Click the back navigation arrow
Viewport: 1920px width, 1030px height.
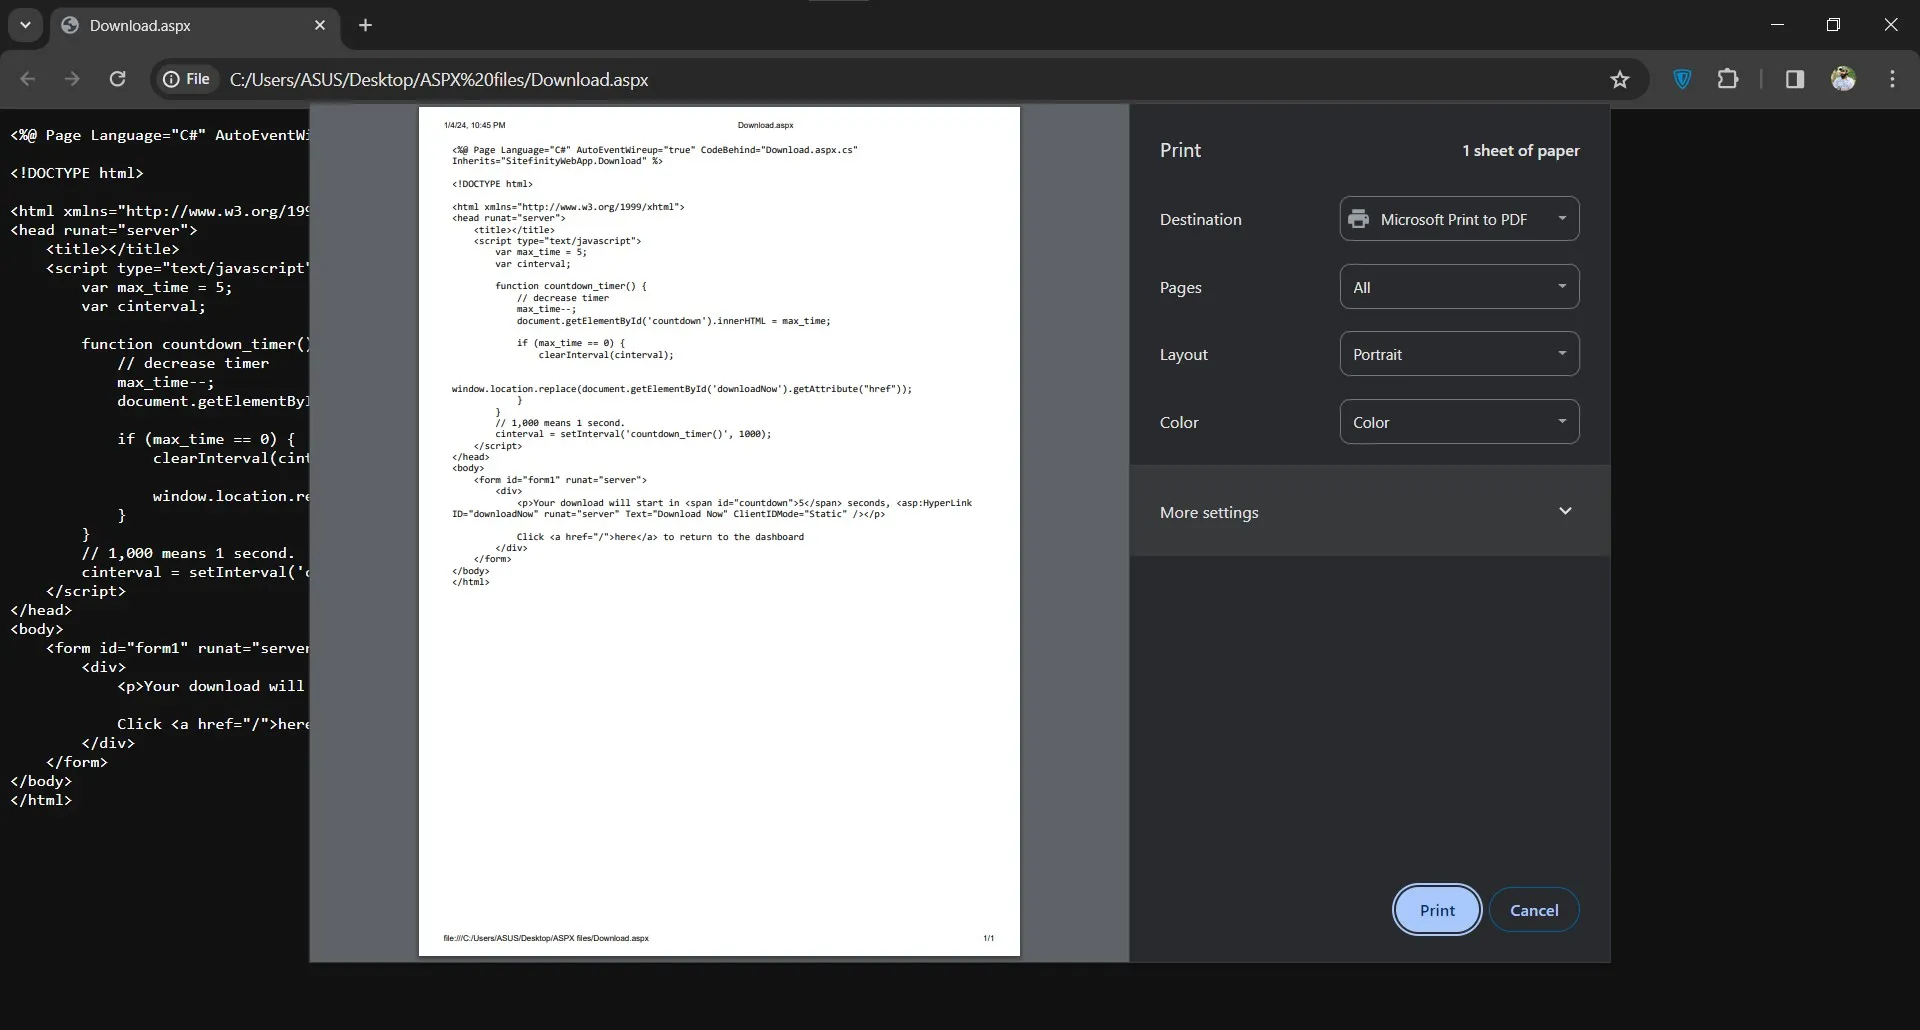click(x=27, y=79)
